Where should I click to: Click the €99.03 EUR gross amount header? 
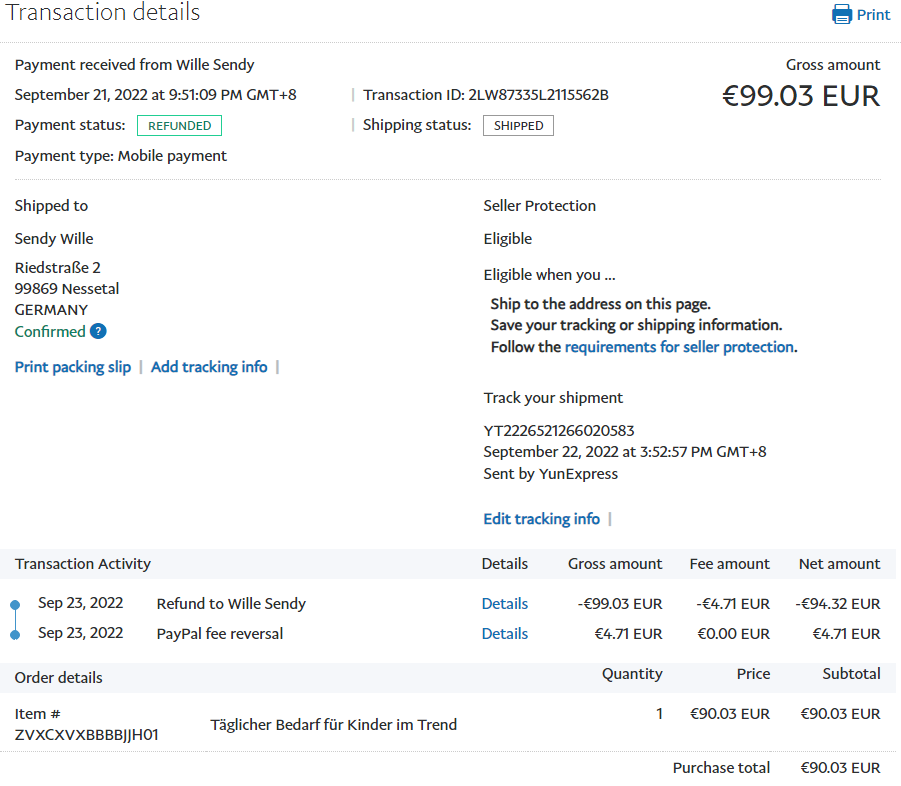pos(800,96)
